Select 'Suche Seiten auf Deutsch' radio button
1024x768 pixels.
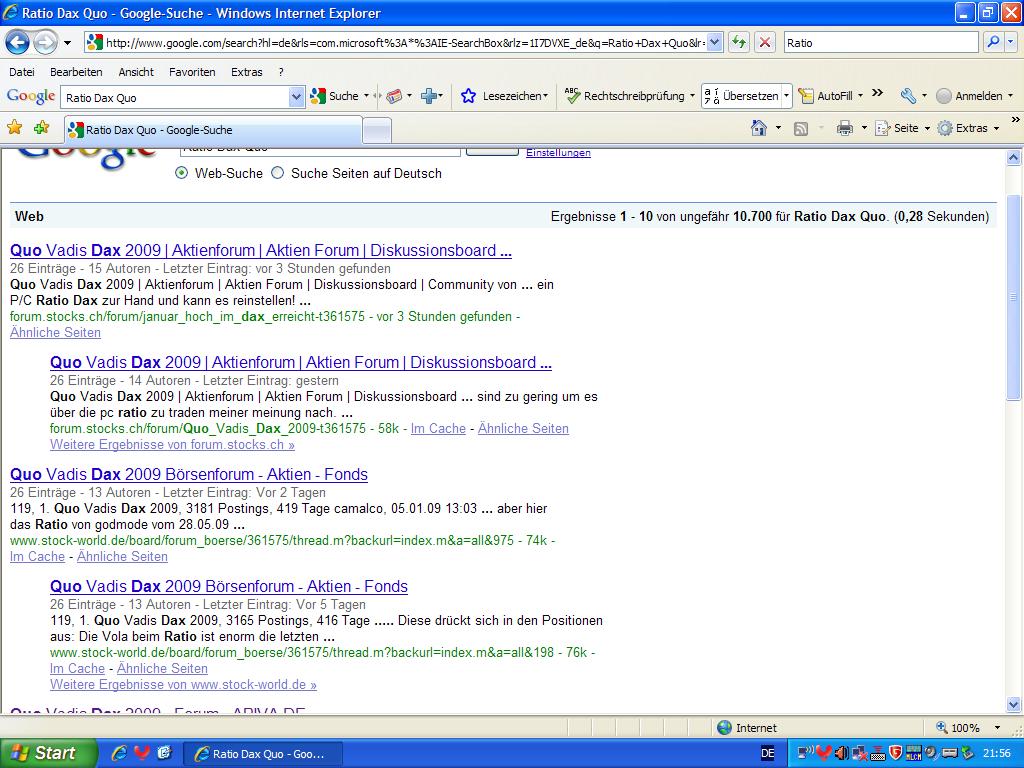coord(278,173)
